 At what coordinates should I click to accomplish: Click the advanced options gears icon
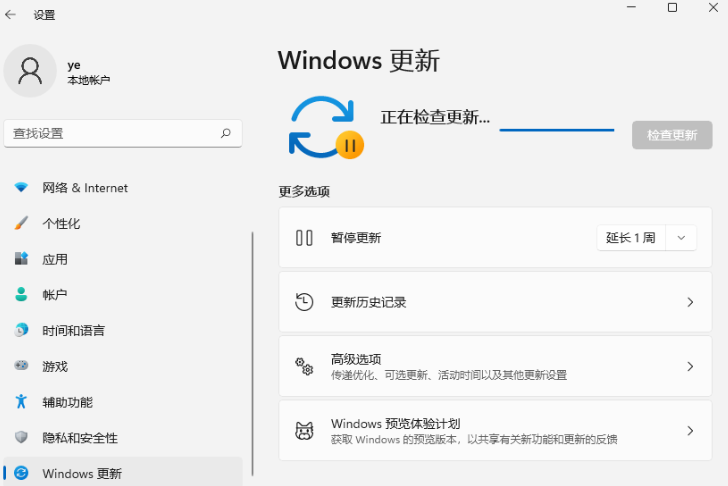(x=304, y=366)
